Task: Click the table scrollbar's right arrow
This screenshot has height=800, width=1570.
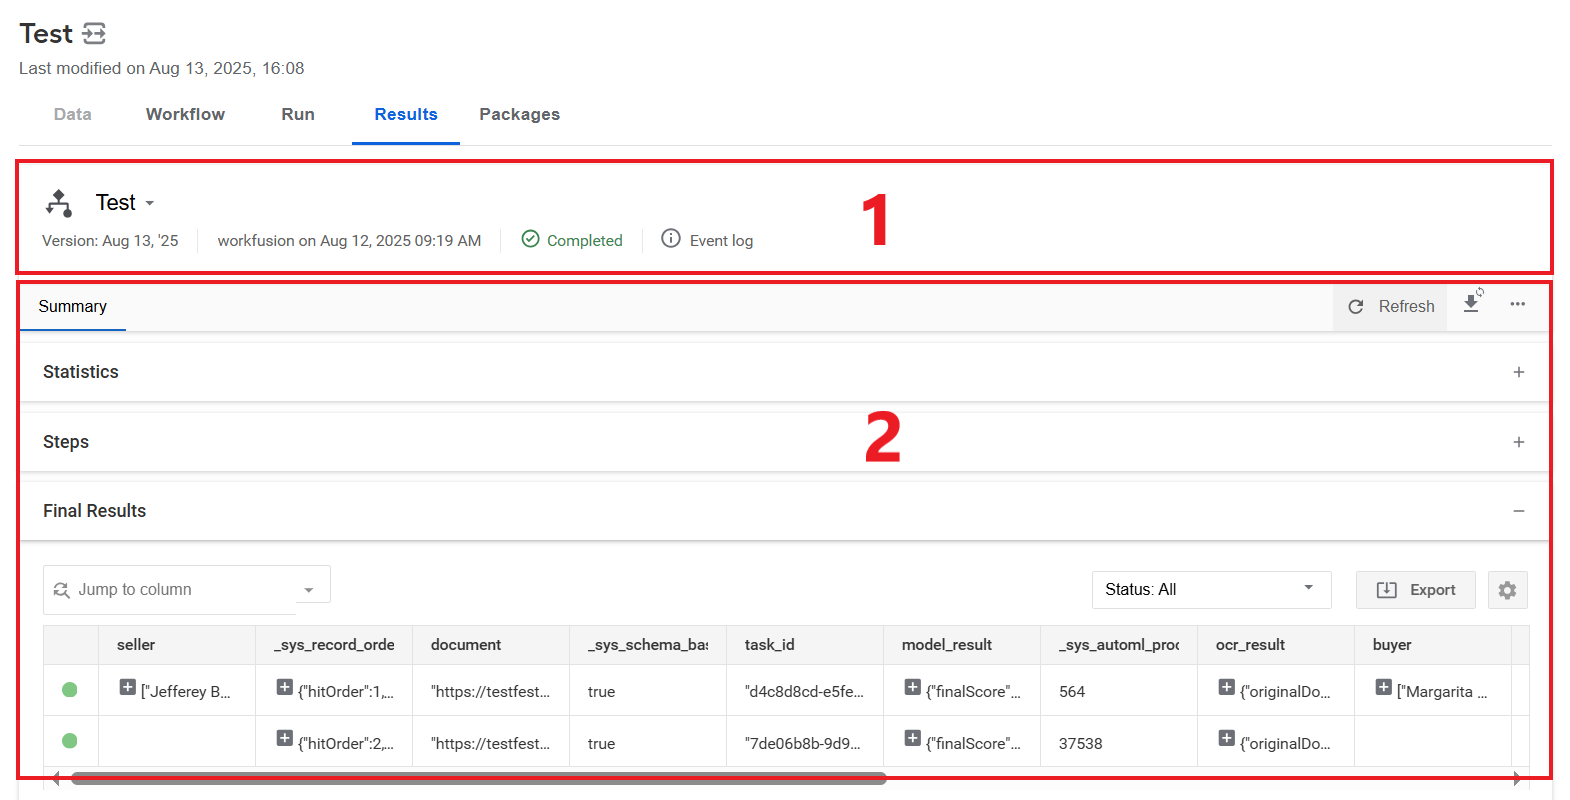Action: coord(1517,778)
